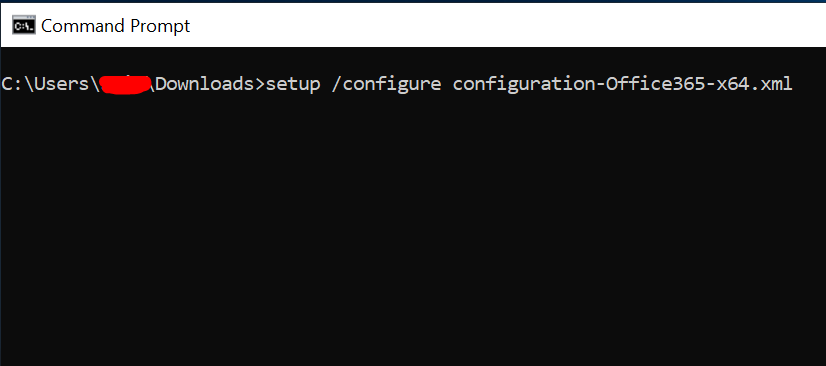The width and height of the screenshot is (826, 366).
Task: Click the greater-than prompt symbol after Downloads
Action: (x=260, y=84)
